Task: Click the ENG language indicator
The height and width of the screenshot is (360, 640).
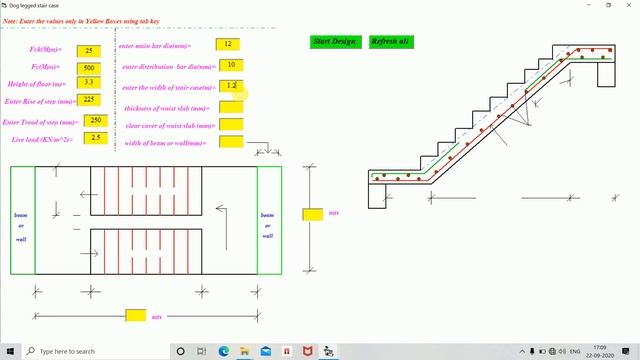Action: point(575,351)
